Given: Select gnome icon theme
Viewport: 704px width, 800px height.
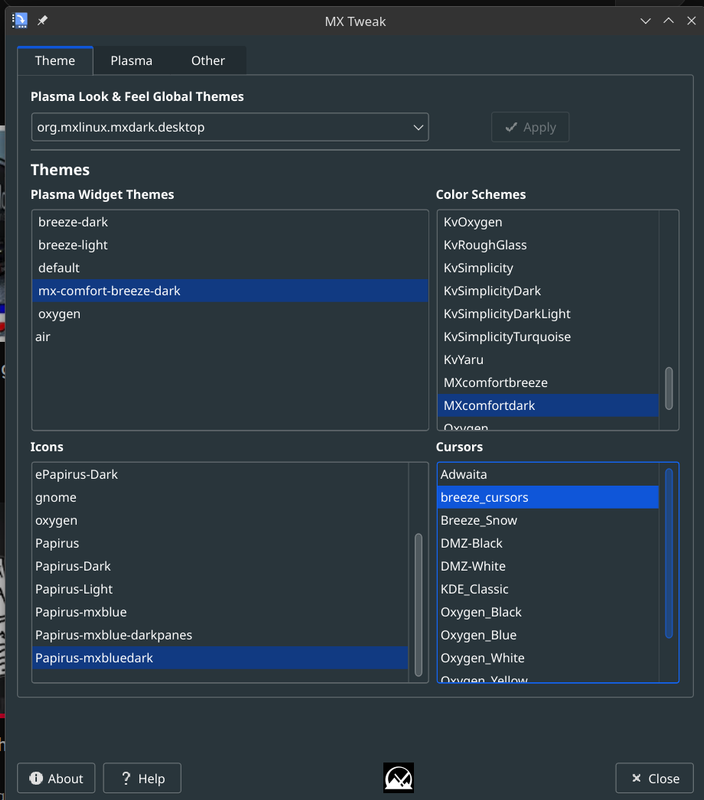Looking at the screenshot, I should coord(220,497).
